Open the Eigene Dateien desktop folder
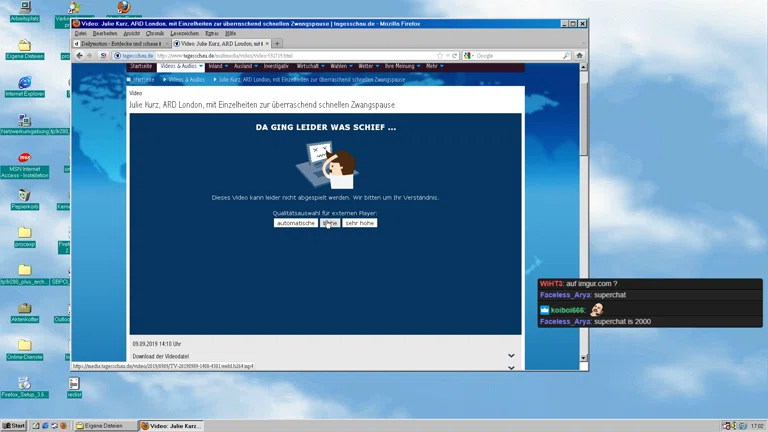 pos(24,49)
